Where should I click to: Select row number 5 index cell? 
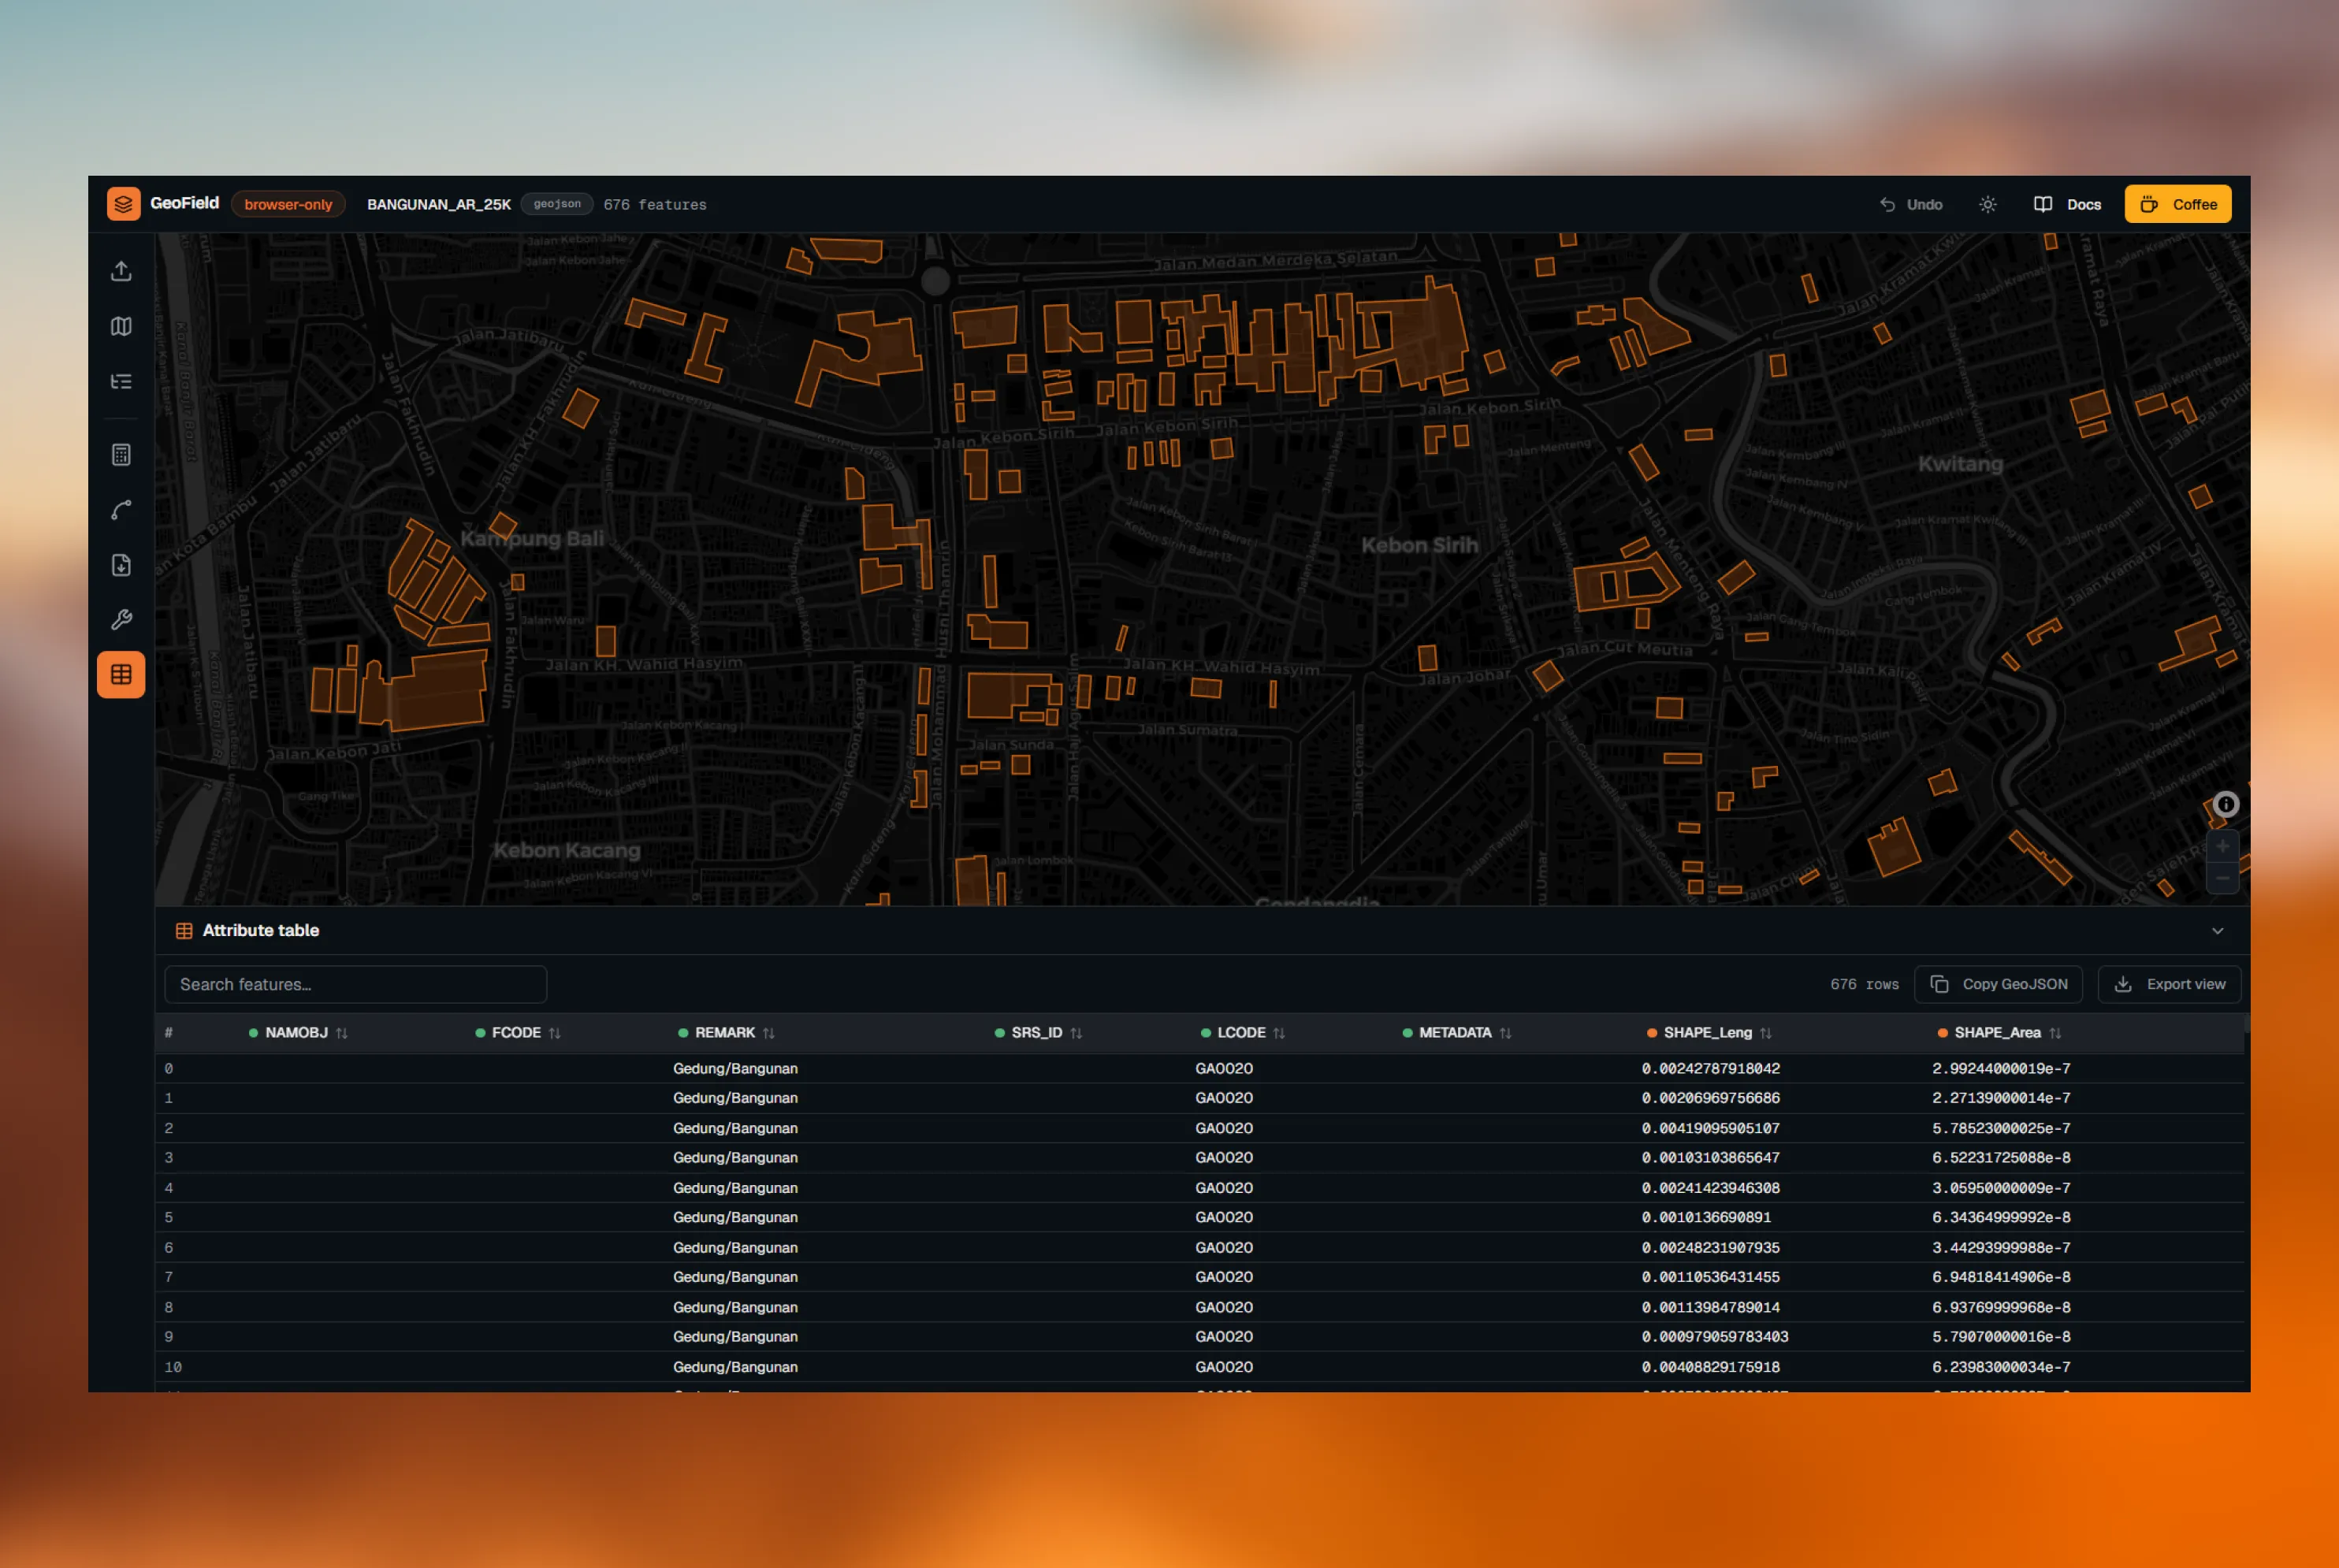coord(168,1217)
